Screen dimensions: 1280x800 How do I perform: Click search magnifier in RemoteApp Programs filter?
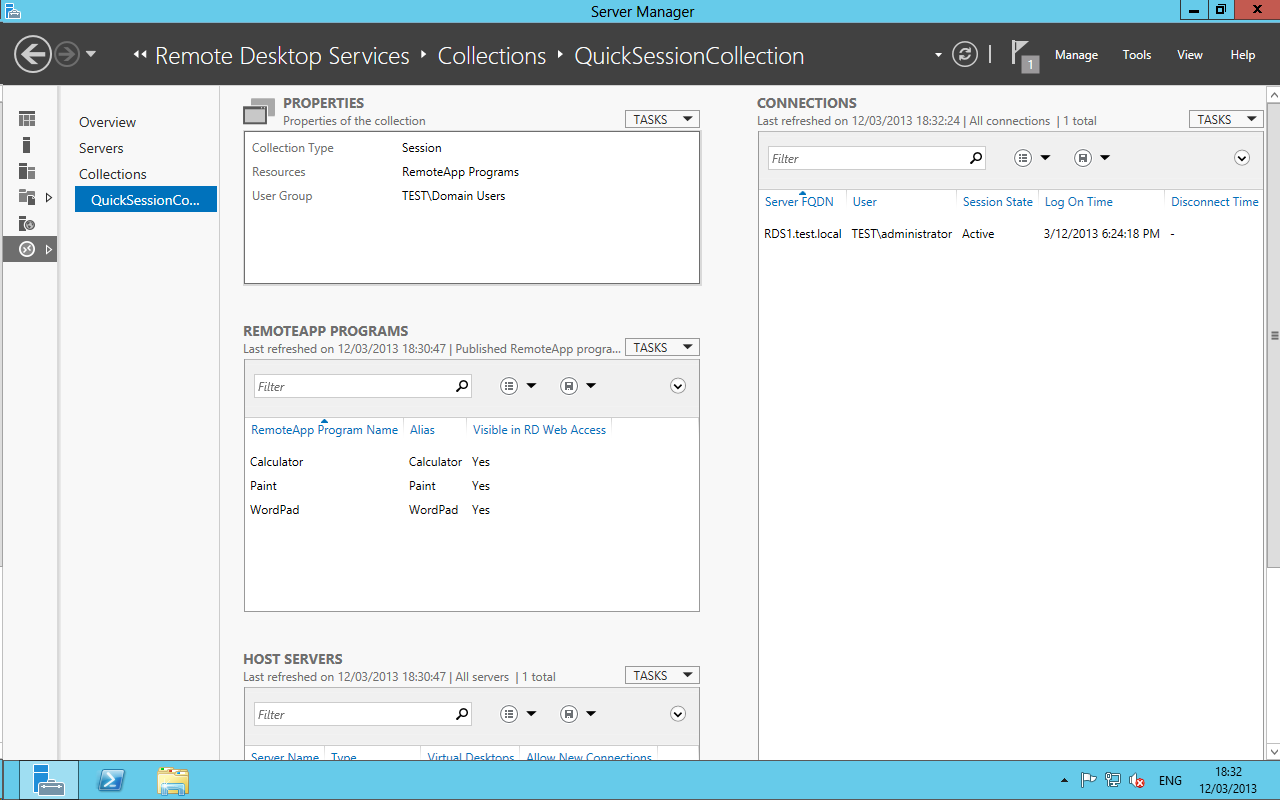coord(462,386)
